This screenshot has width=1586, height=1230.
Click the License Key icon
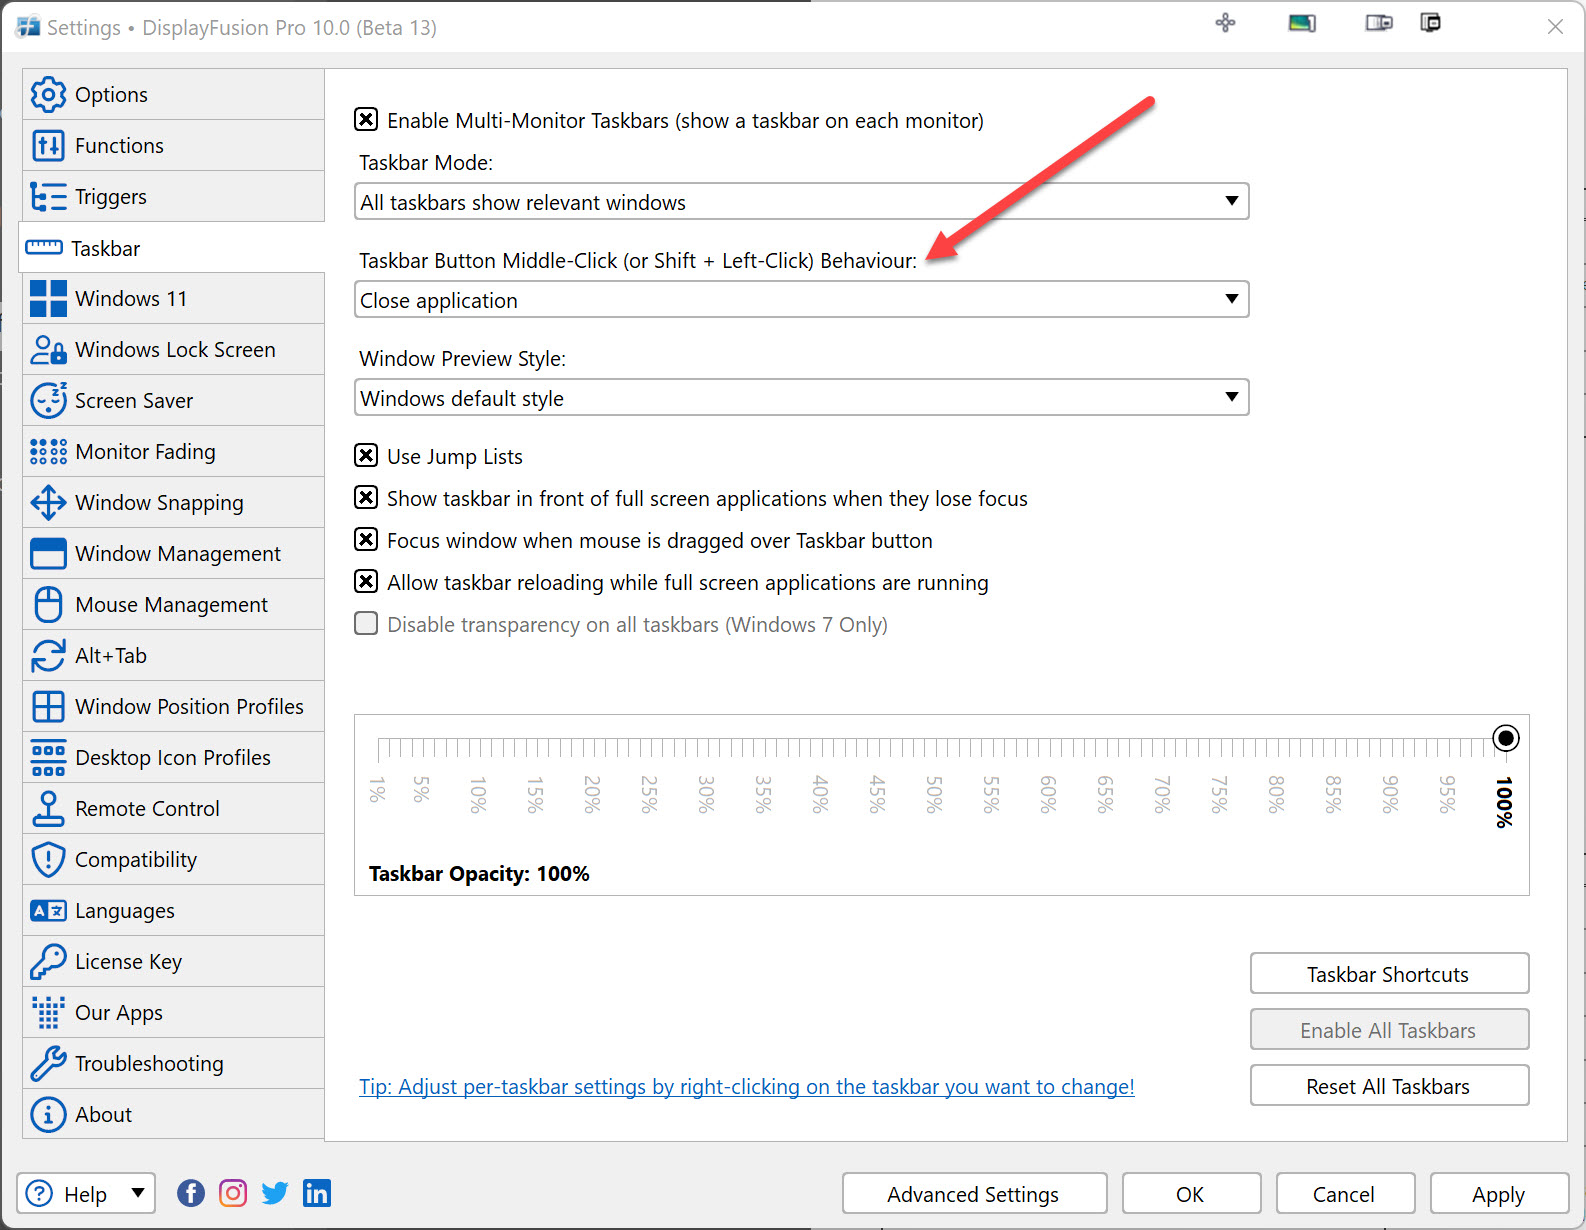(48, 961)
